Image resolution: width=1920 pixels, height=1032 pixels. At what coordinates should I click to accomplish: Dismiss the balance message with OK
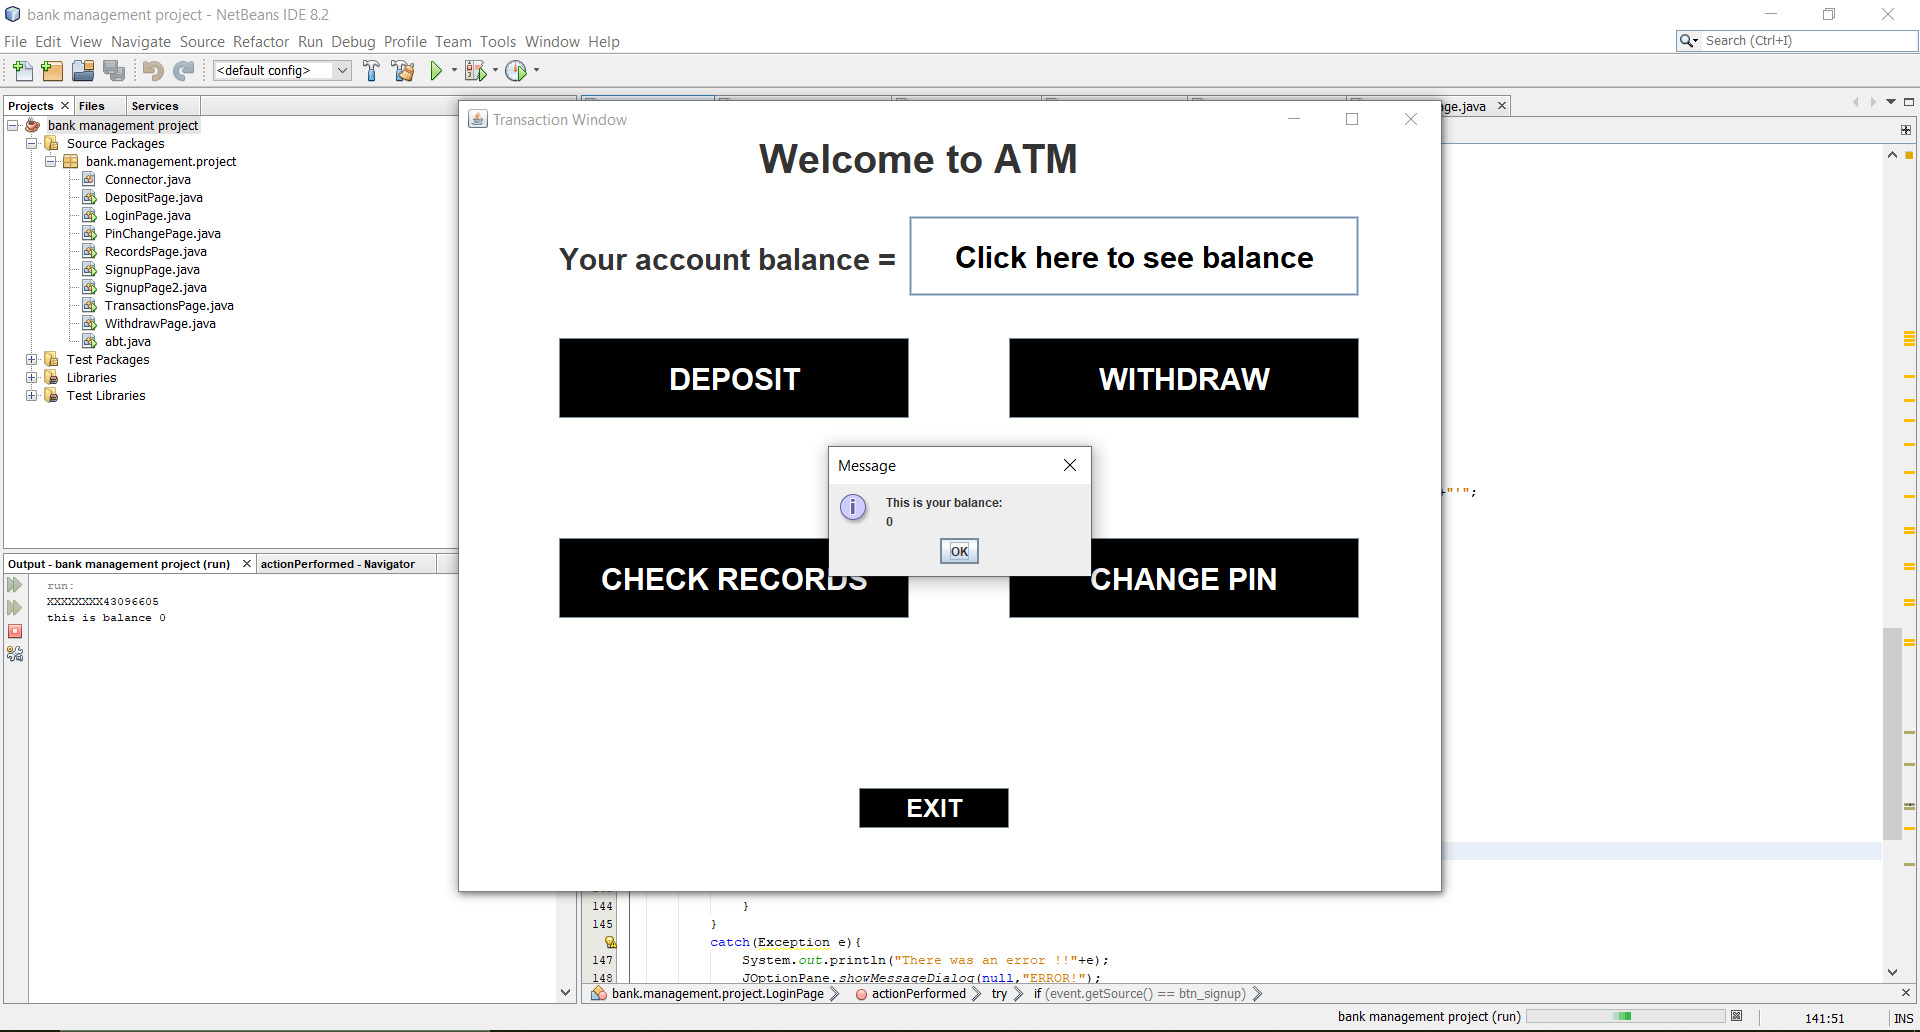pos(959,551)
